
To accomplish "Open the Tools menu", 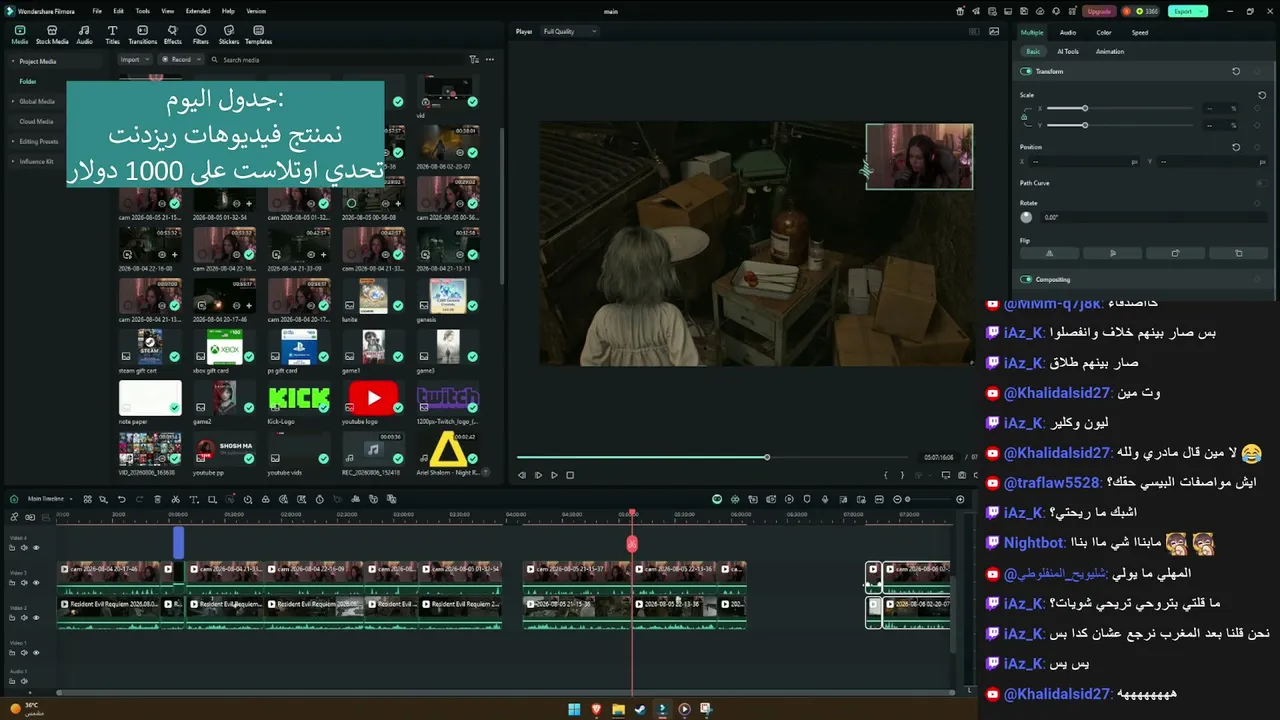I will click(x=142, y=11).
